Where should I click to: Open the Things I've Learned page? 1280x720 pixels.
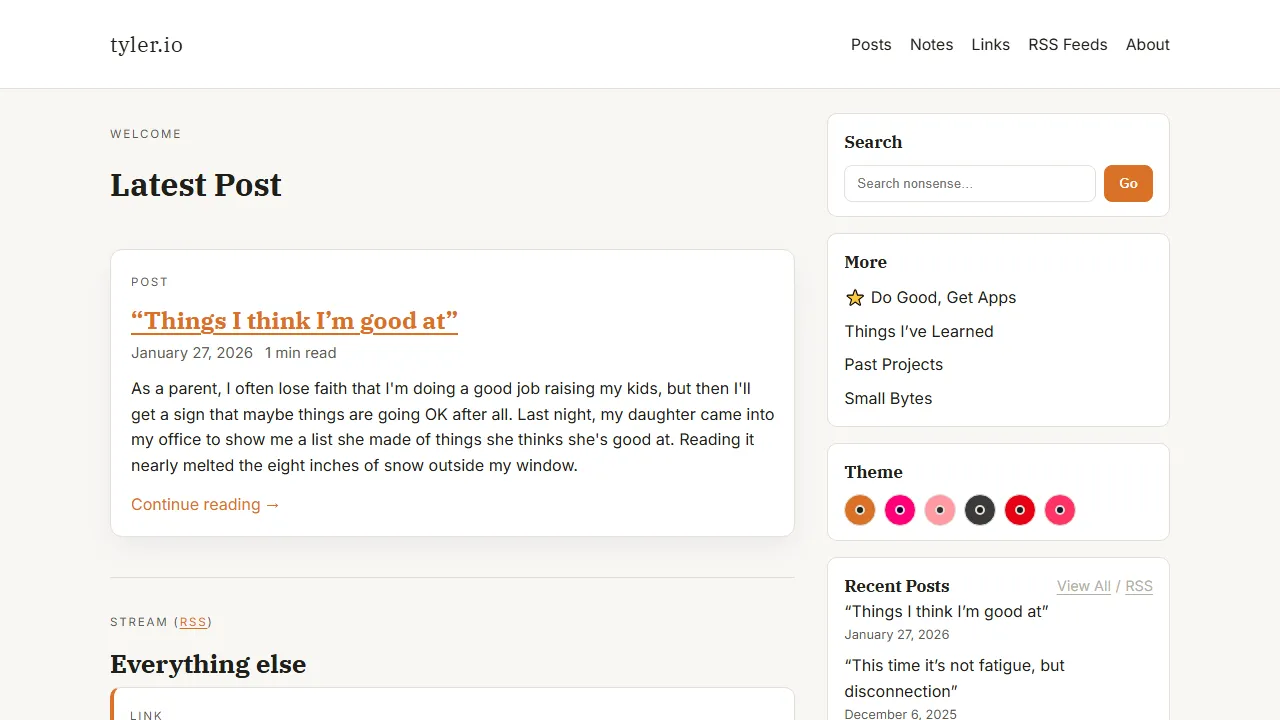[919, 331]
